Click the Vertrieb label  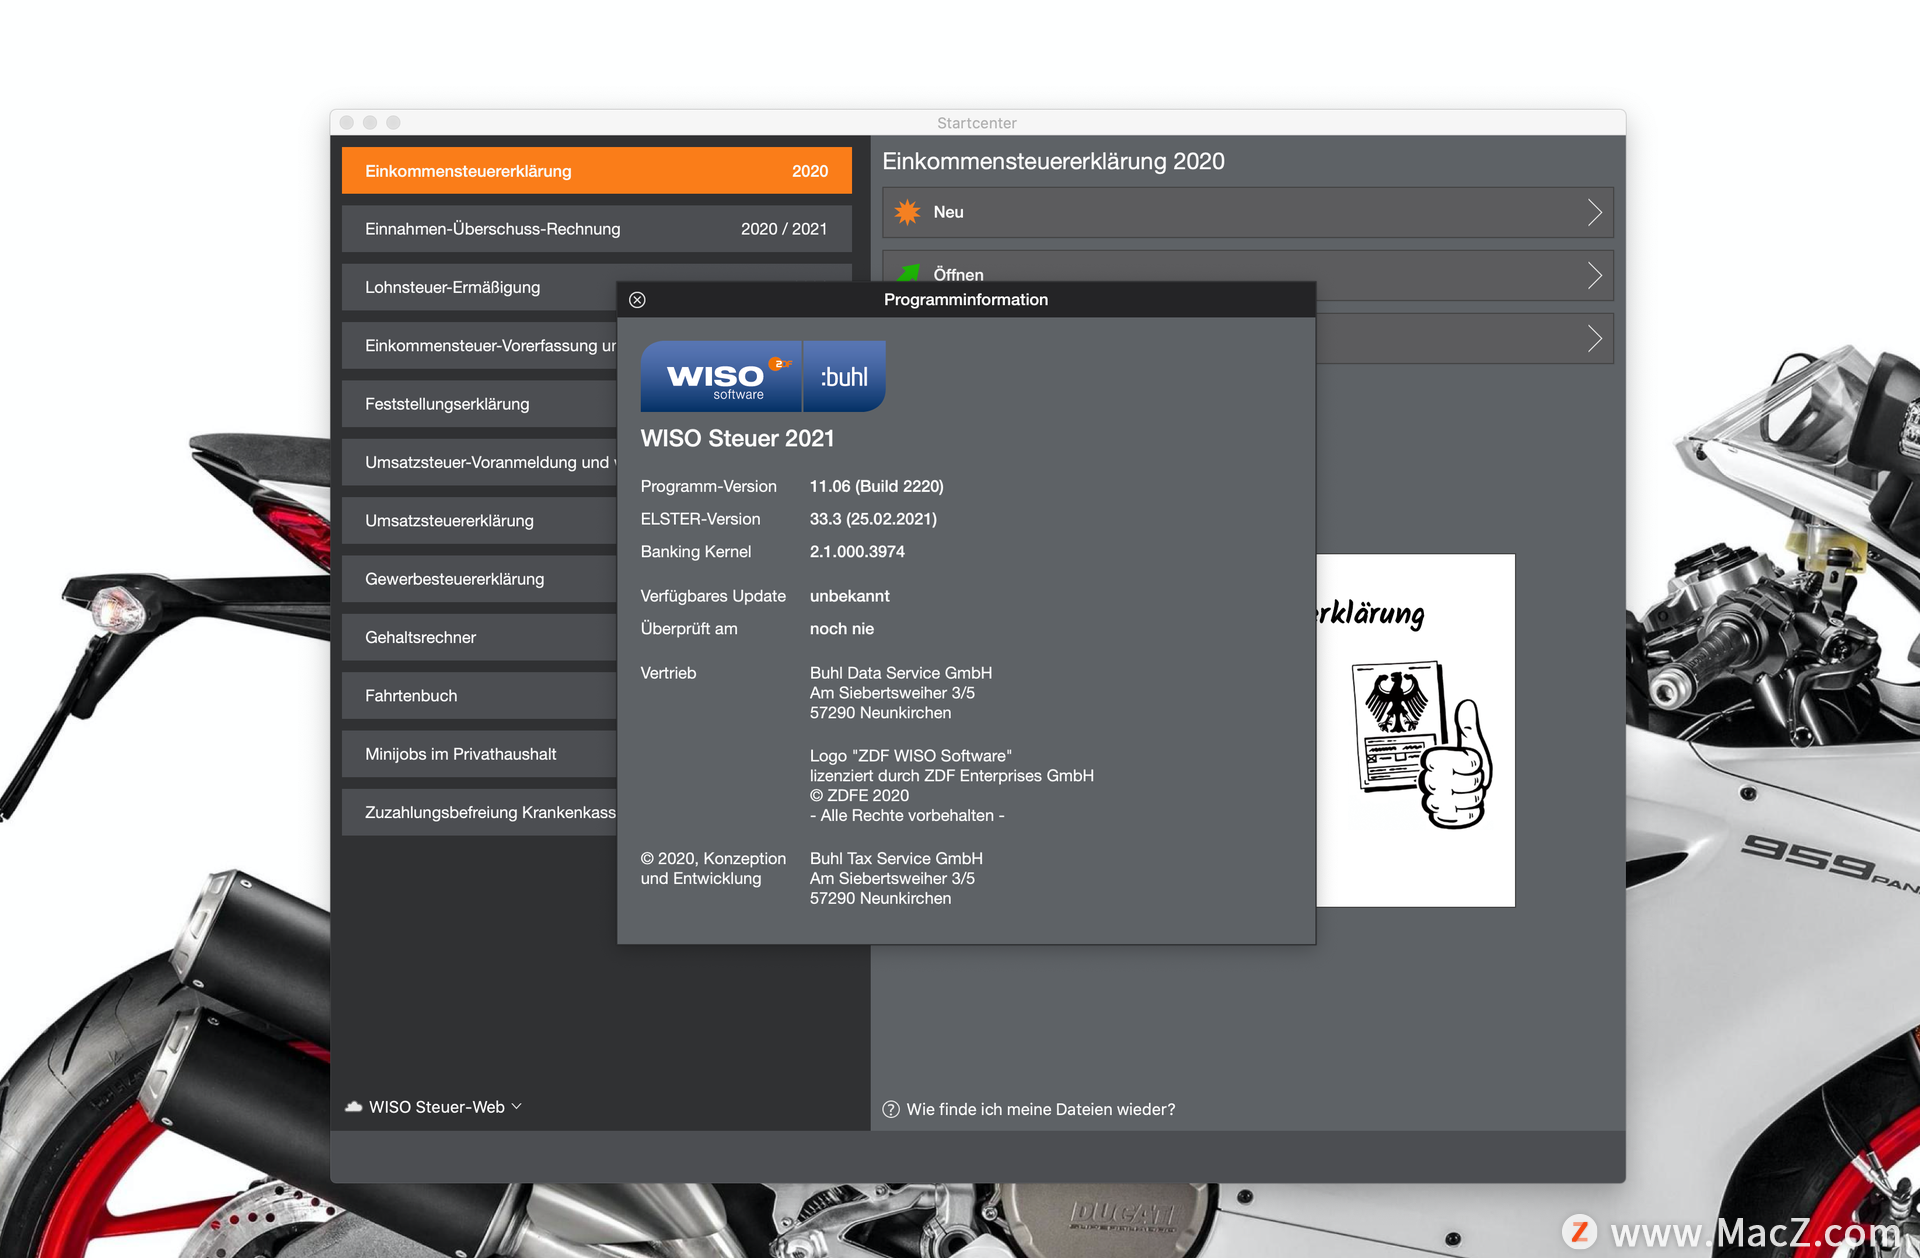click(x=668, y=673)
